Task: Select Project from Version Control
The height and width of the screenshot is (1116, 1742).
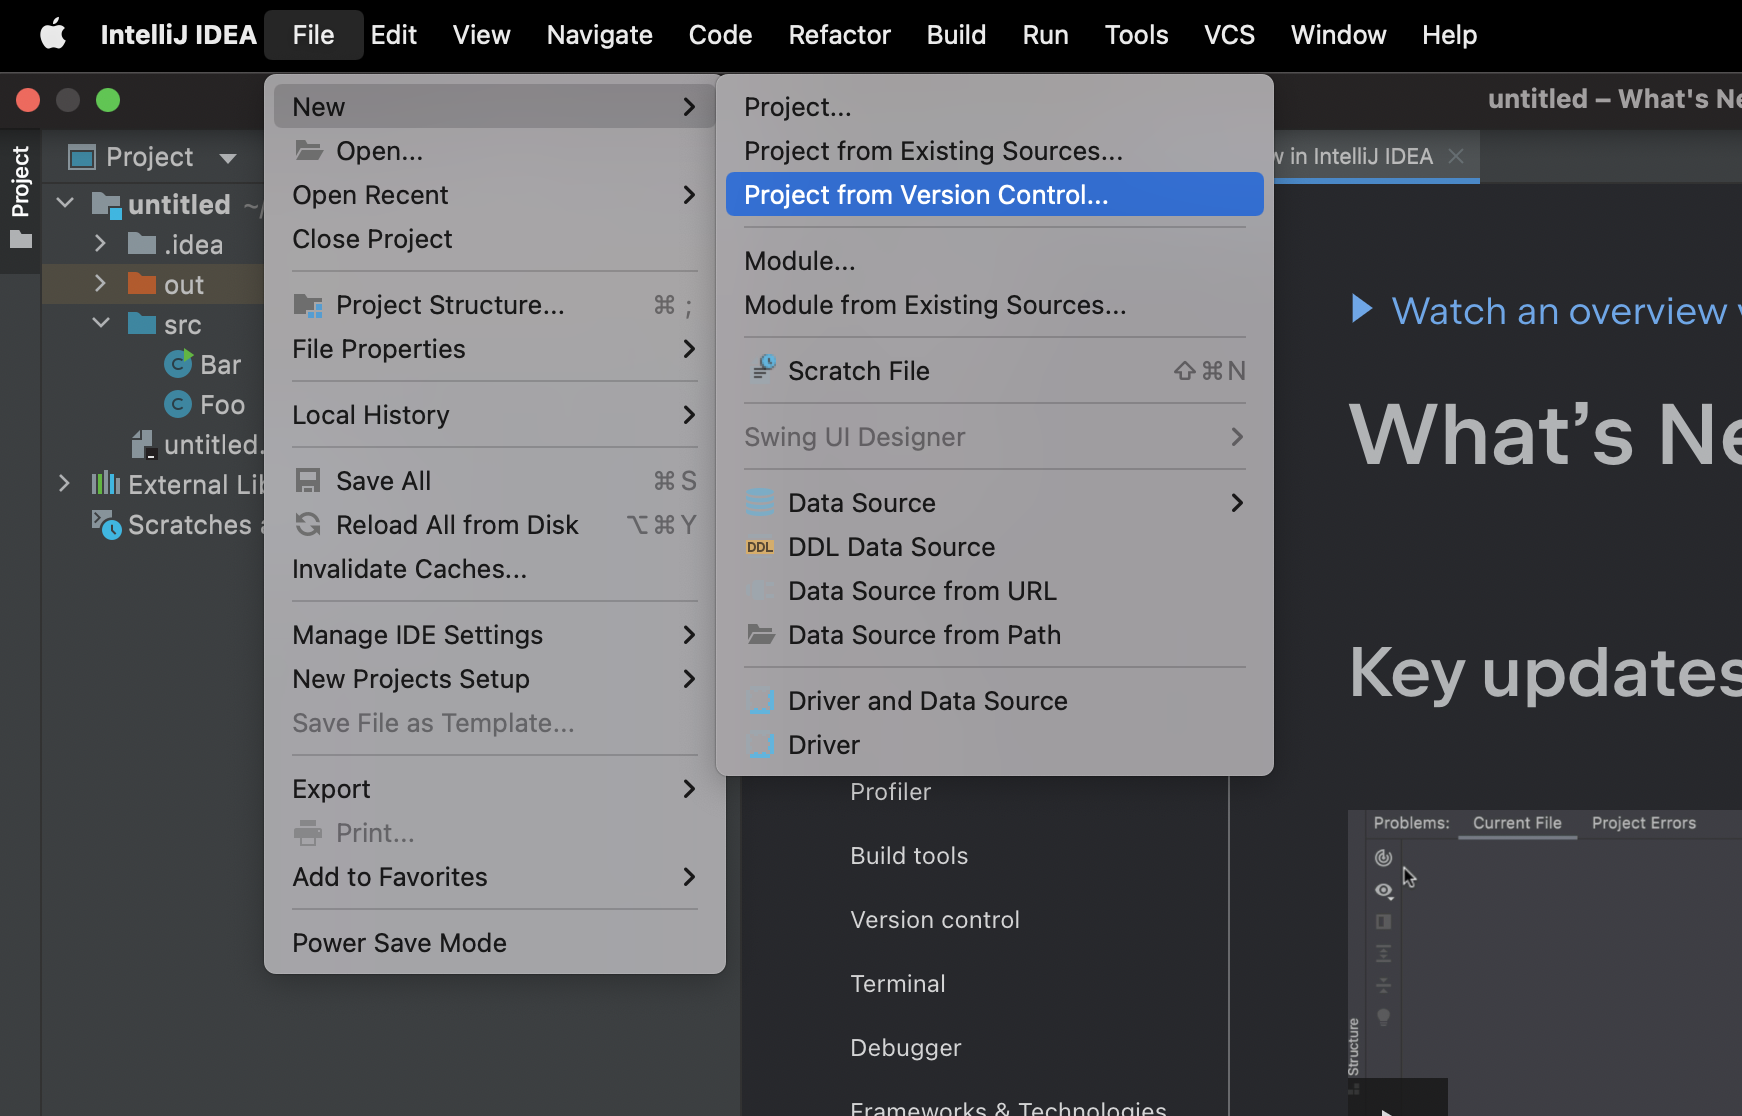Action: [x=926, y=195]
